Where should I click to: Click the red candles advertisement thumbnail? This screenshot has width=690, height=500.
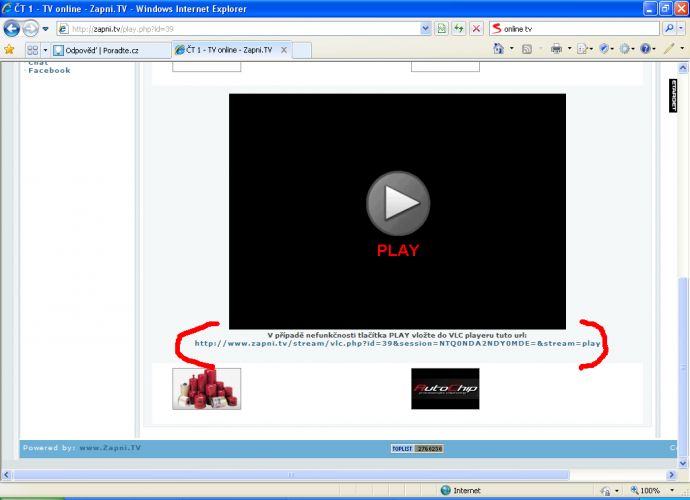(206, 389)
